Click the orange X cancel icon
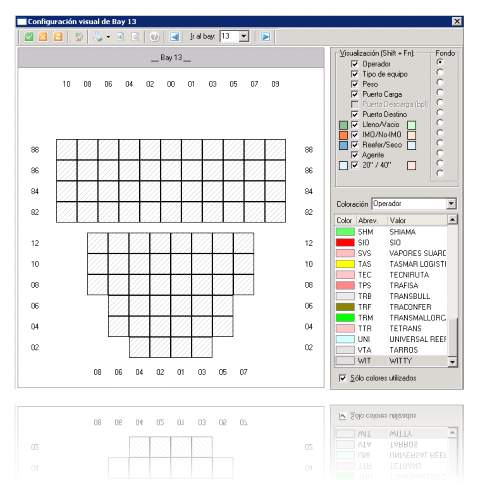 43,37
